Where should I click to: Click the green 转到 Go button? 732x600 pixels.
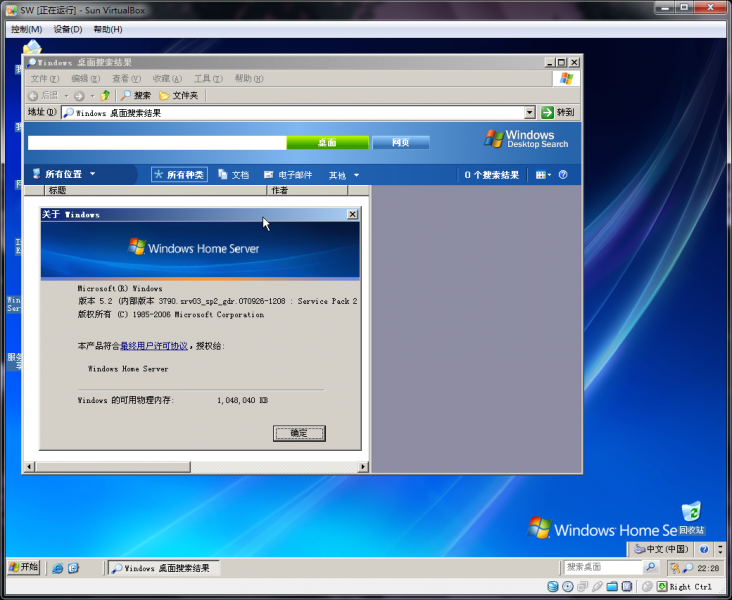pos(558,112)
